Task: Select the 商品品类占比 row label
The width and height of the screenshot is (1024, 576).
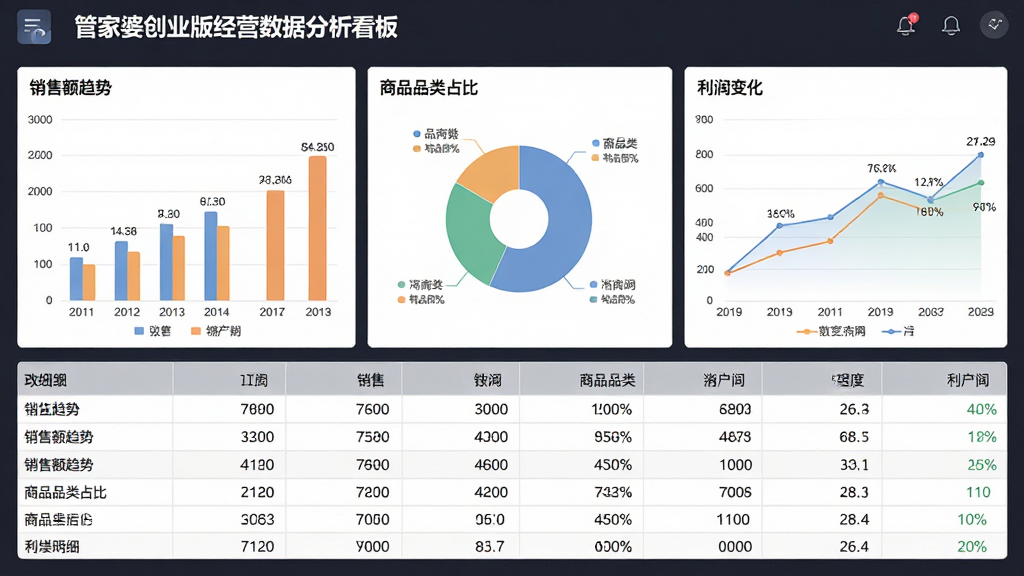Action: (65, 492)
